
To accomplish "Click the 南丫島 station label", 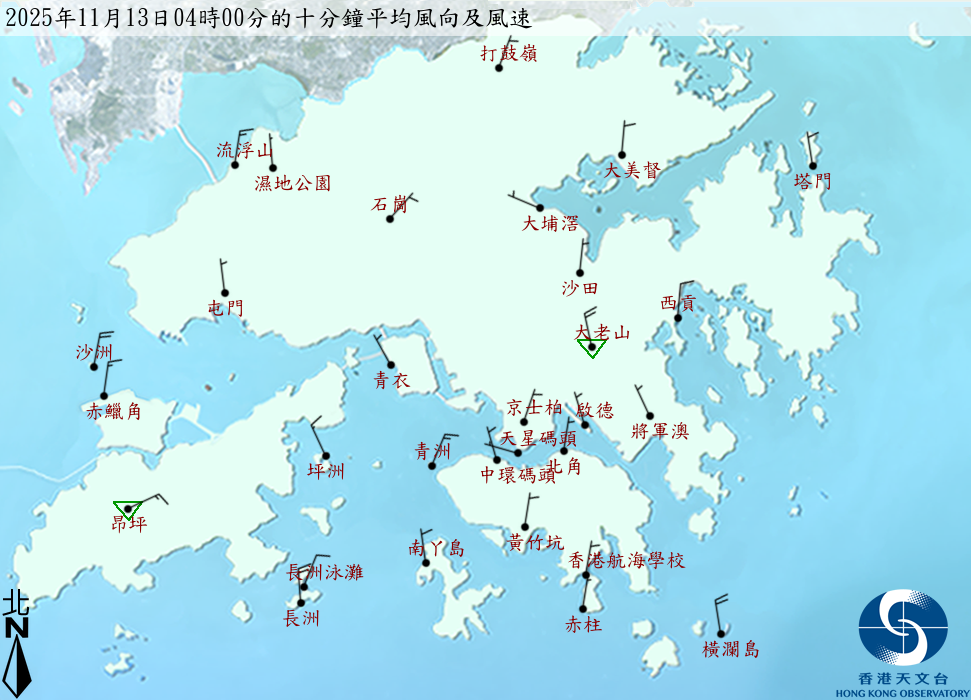I will pyautogui.click(x=437, y=548).
